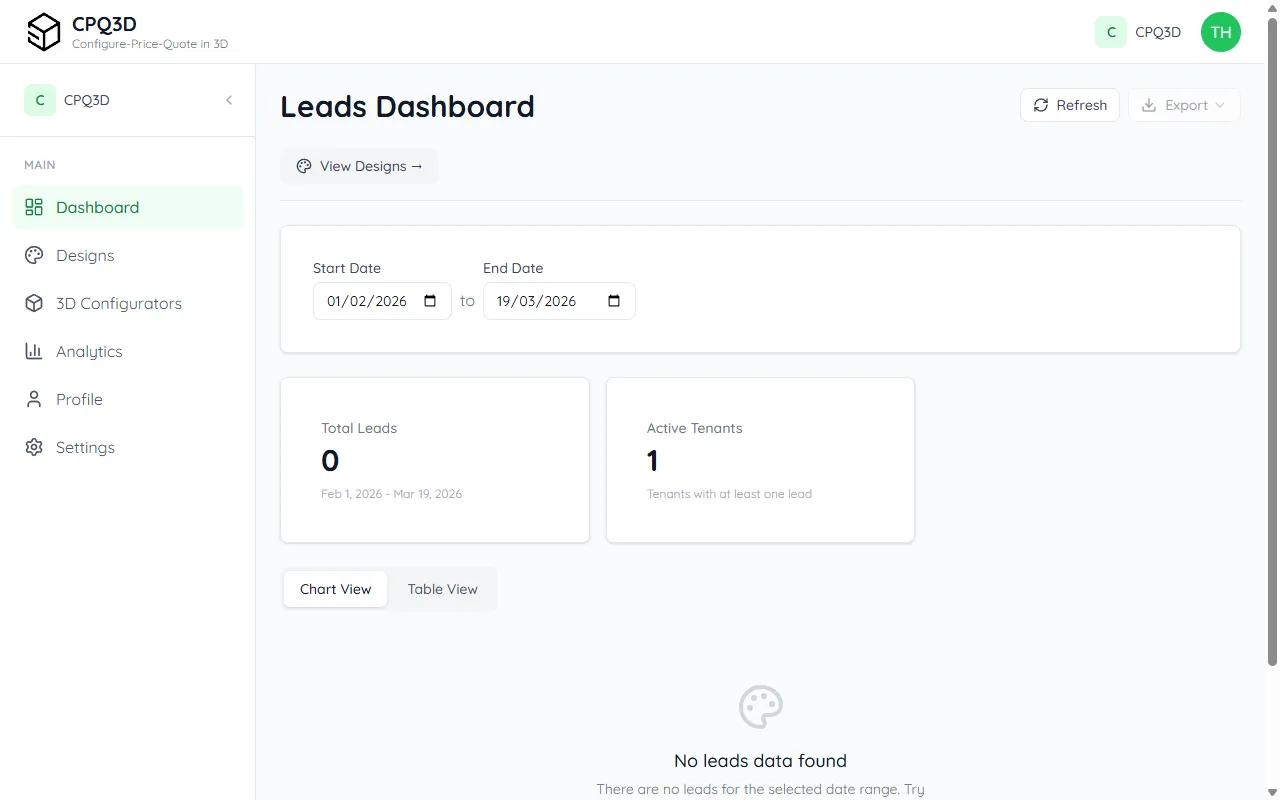Image resolution: width=1280 pixels, height=800 pixels.
Task: Click the CPQ3D cube logo in header
Action: coord(43,31)
